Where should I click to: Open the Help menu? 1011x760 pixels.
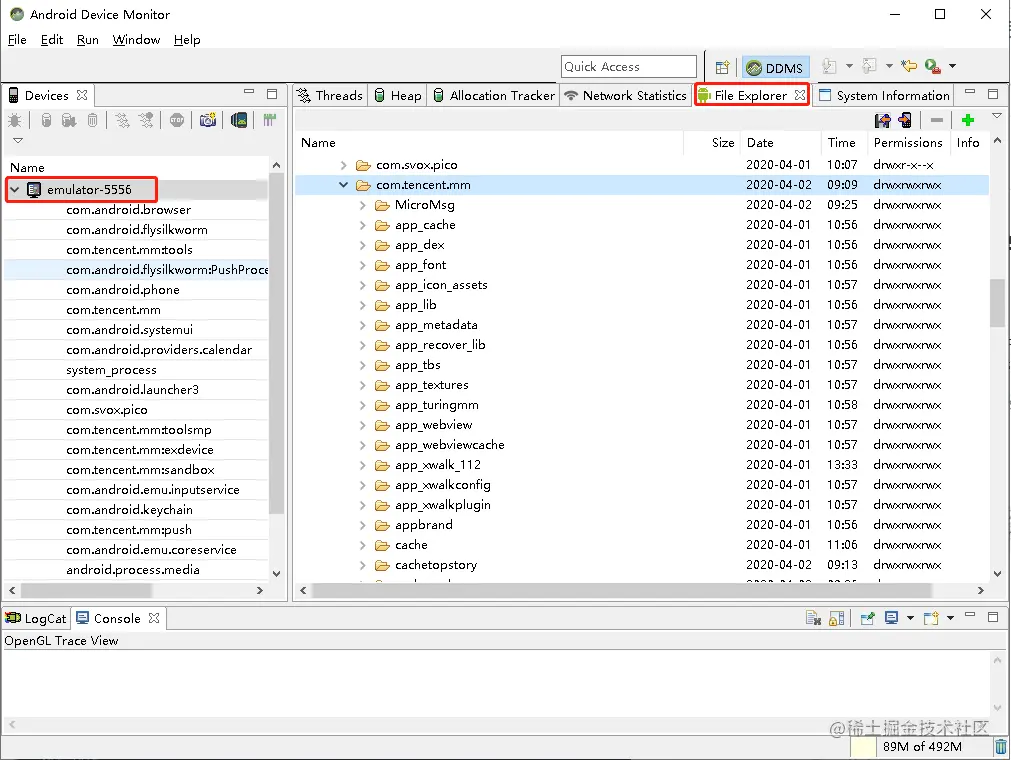click(187, 40)
